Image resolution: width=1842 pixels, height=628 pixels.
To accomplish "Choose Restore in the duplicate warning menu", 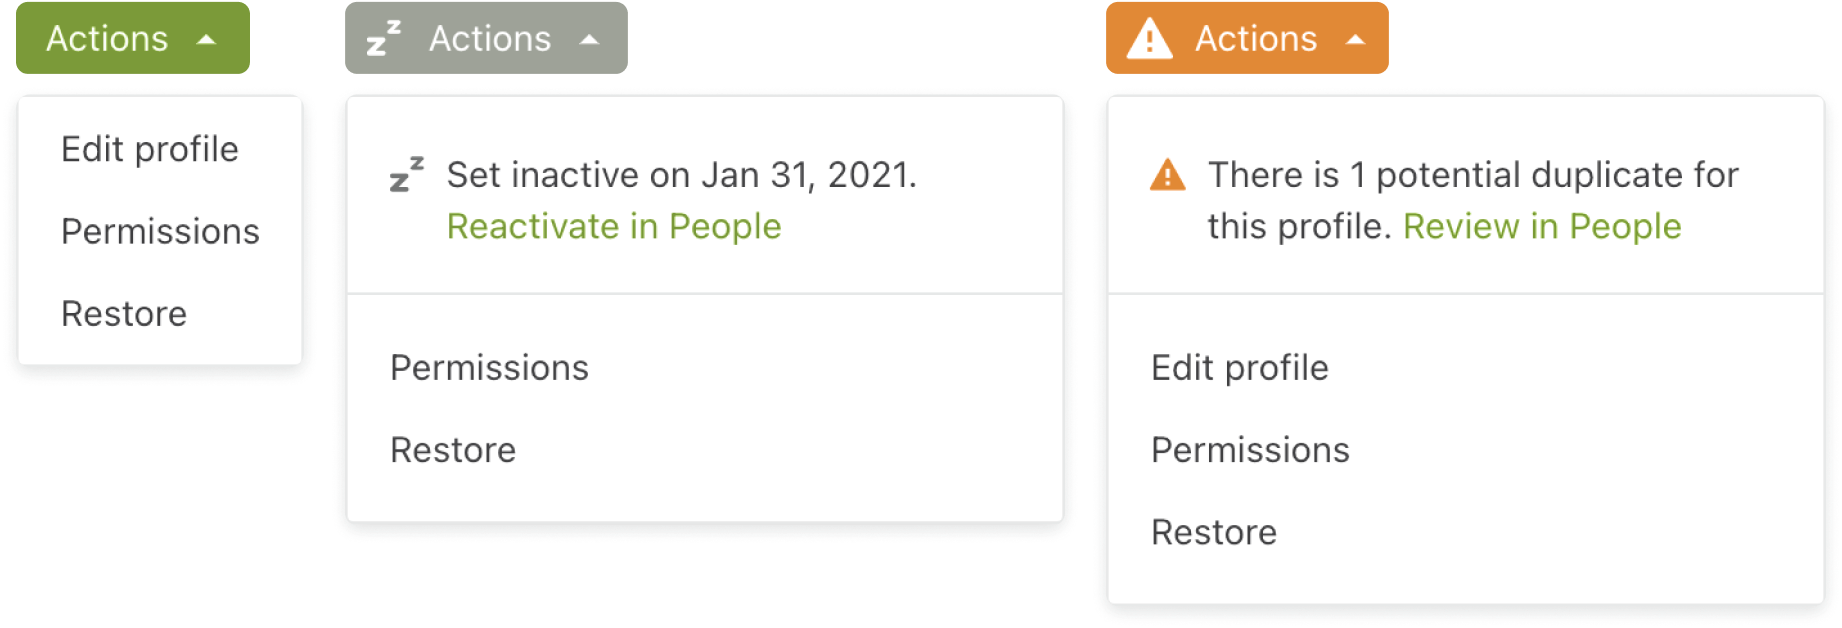I will pyautogui.click(x=1214, y=532).
